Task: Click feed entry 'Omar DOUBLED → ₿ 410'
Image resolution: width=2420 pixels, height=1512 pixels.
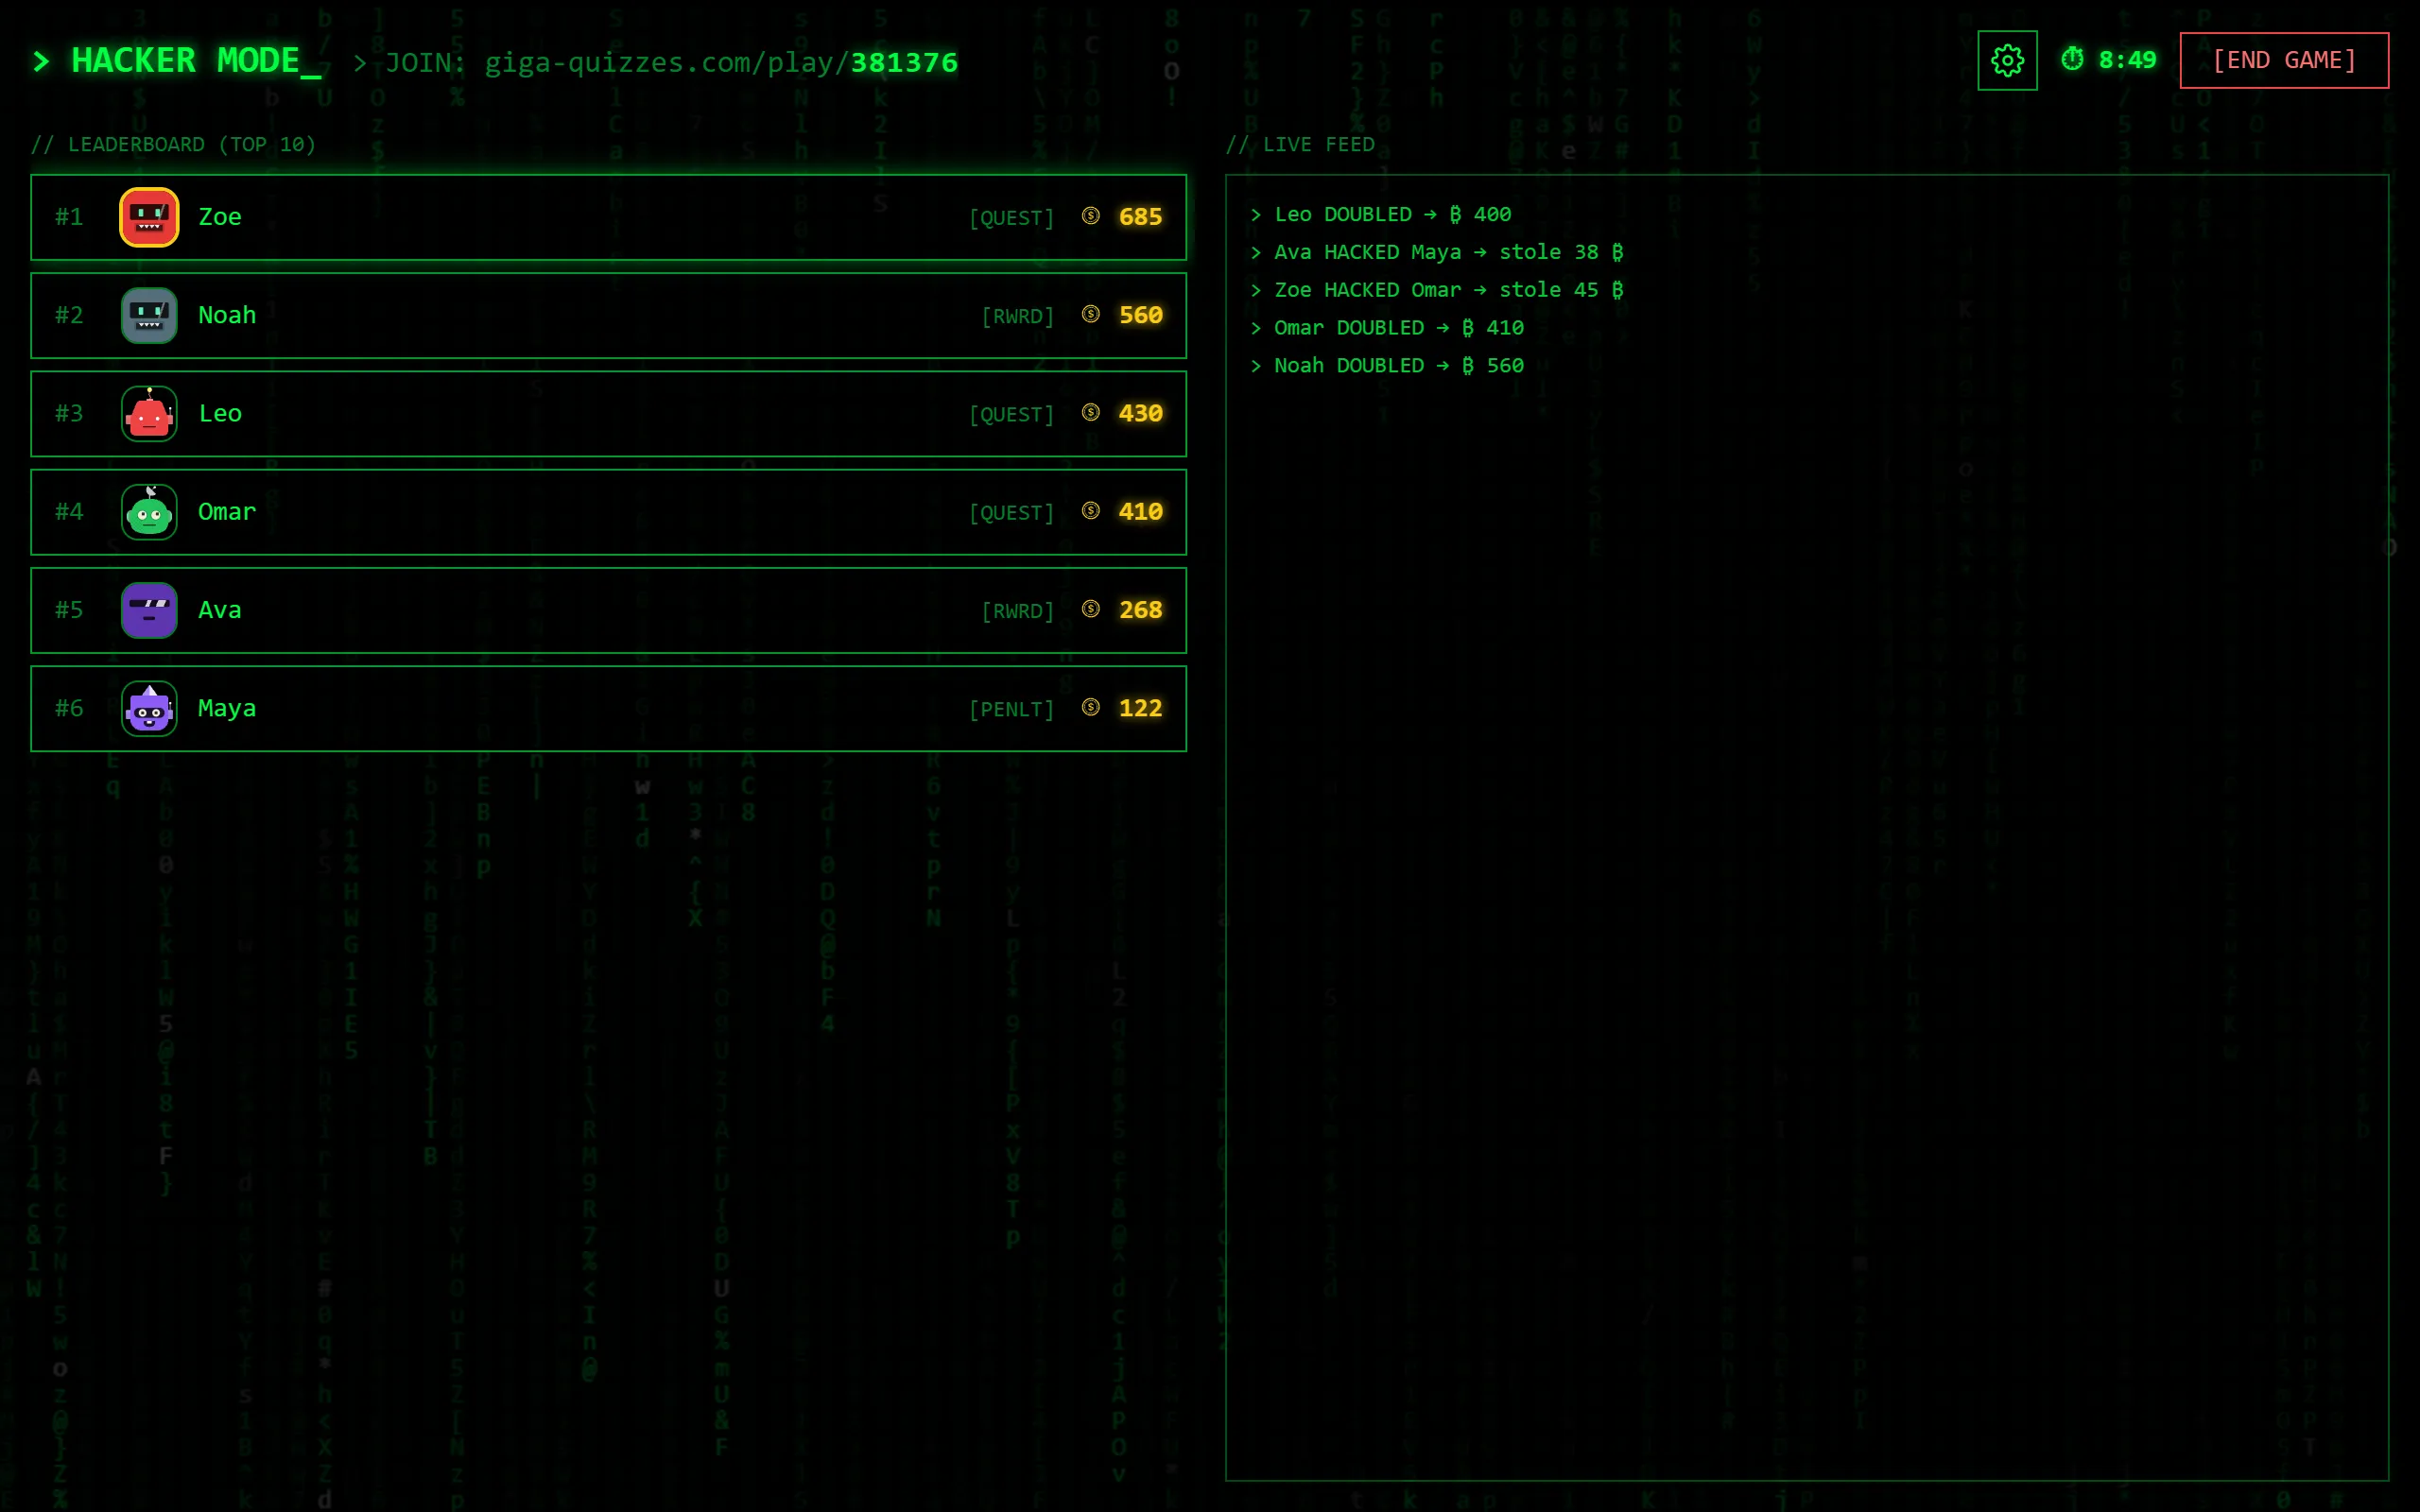Action: pos(1387,328)
